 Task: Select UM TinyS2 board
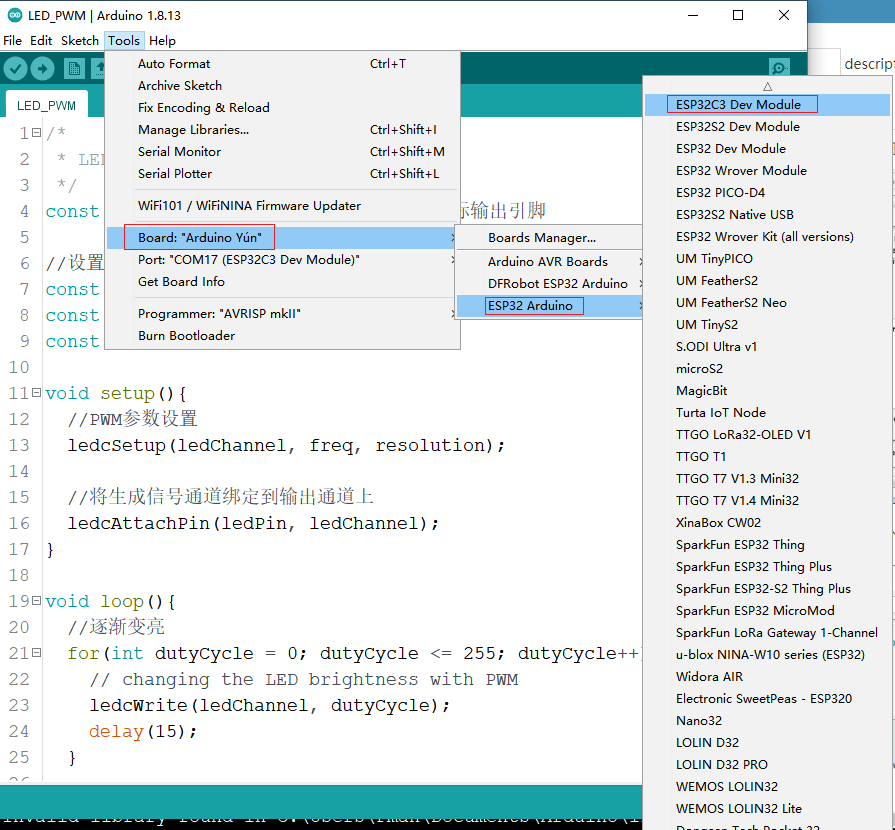pos(767,325)
